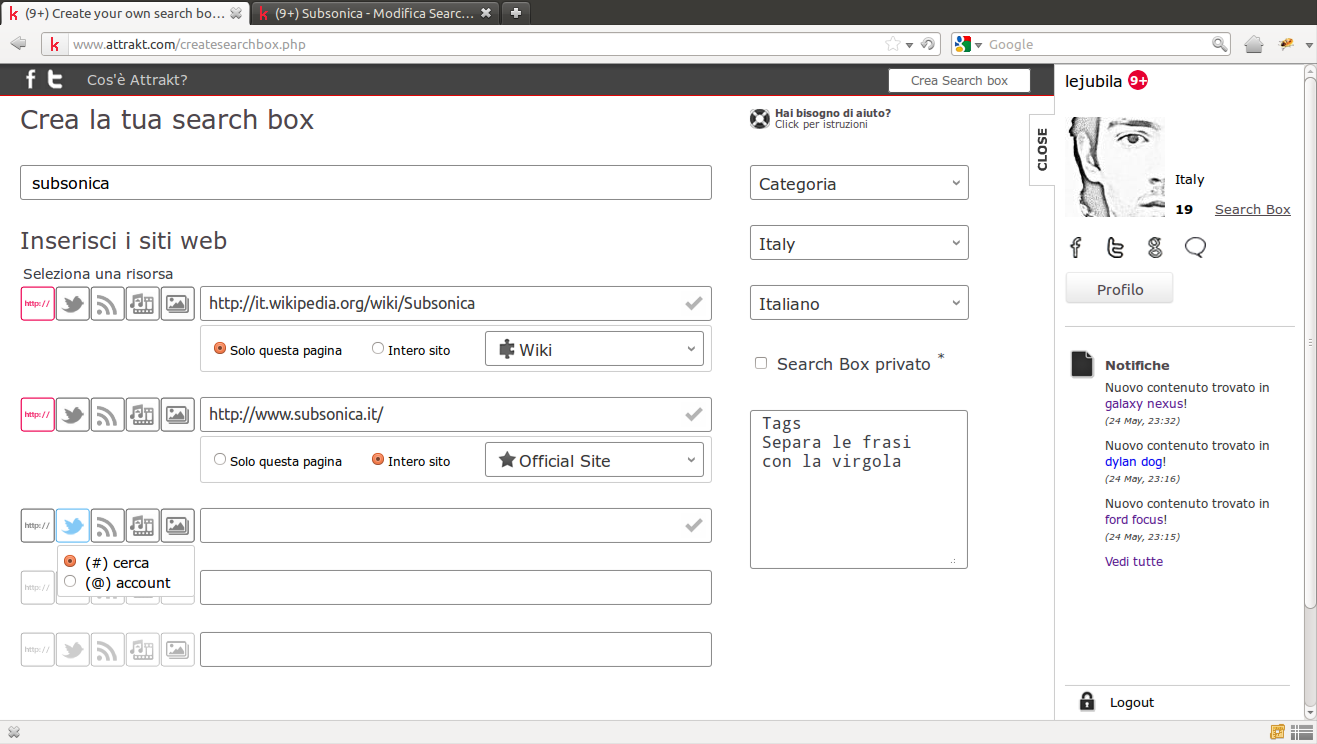Click checkmark on subsonica.it URL field

pos(693,415)
